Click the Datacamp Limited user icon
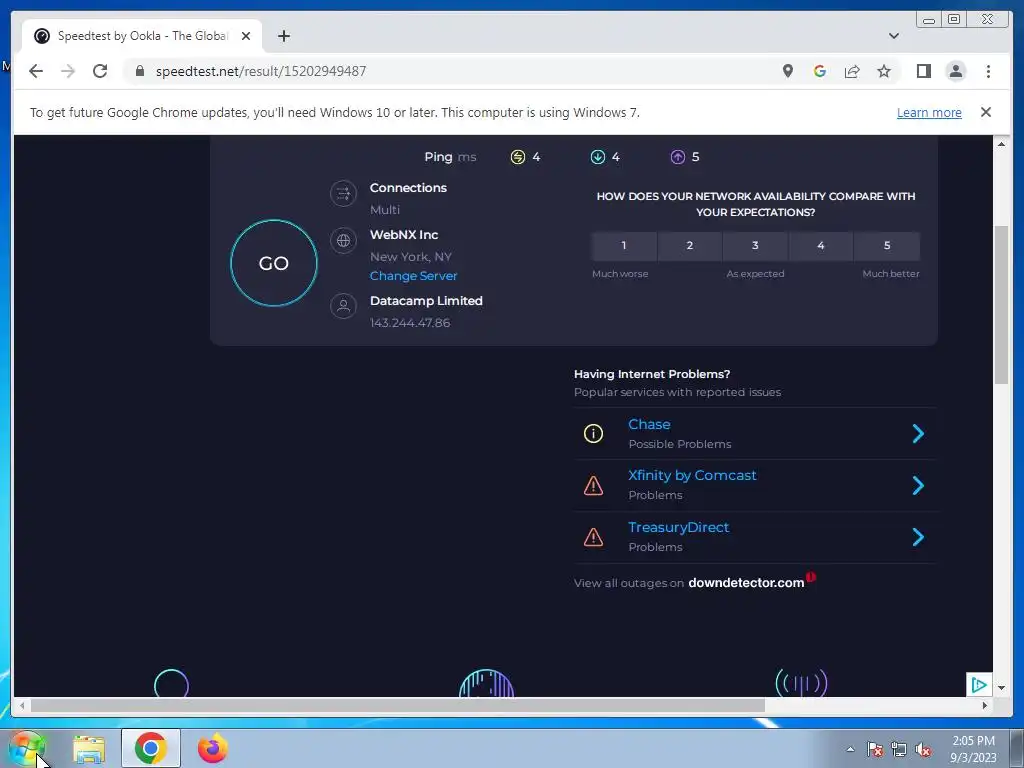1024x768 pixels. coord(344,306)
